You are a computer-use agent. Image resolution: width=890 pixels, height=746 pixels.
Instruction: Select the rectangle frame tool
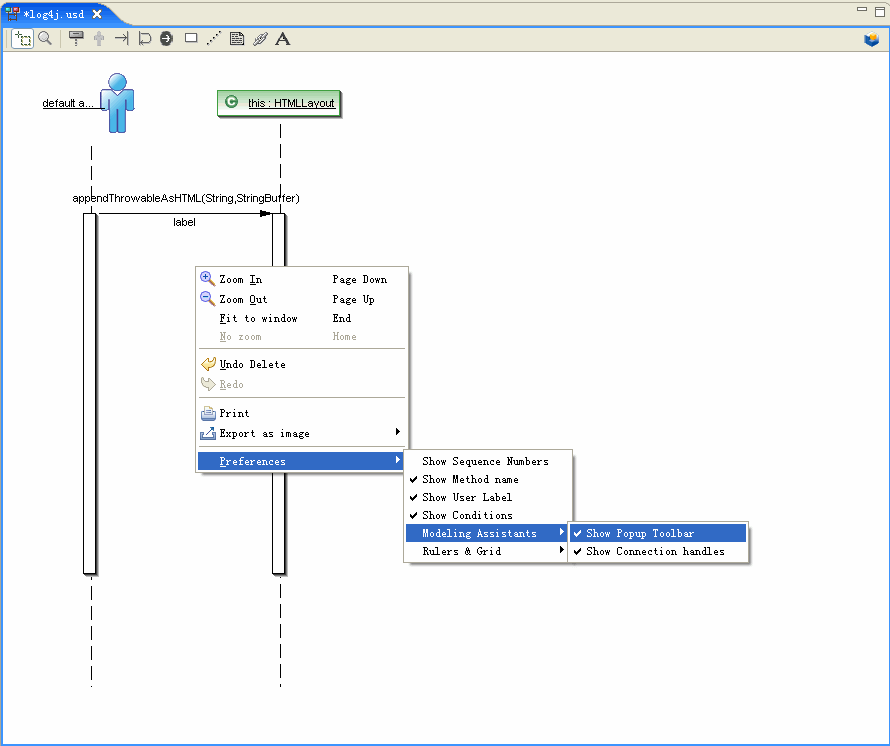coord(191,38)
